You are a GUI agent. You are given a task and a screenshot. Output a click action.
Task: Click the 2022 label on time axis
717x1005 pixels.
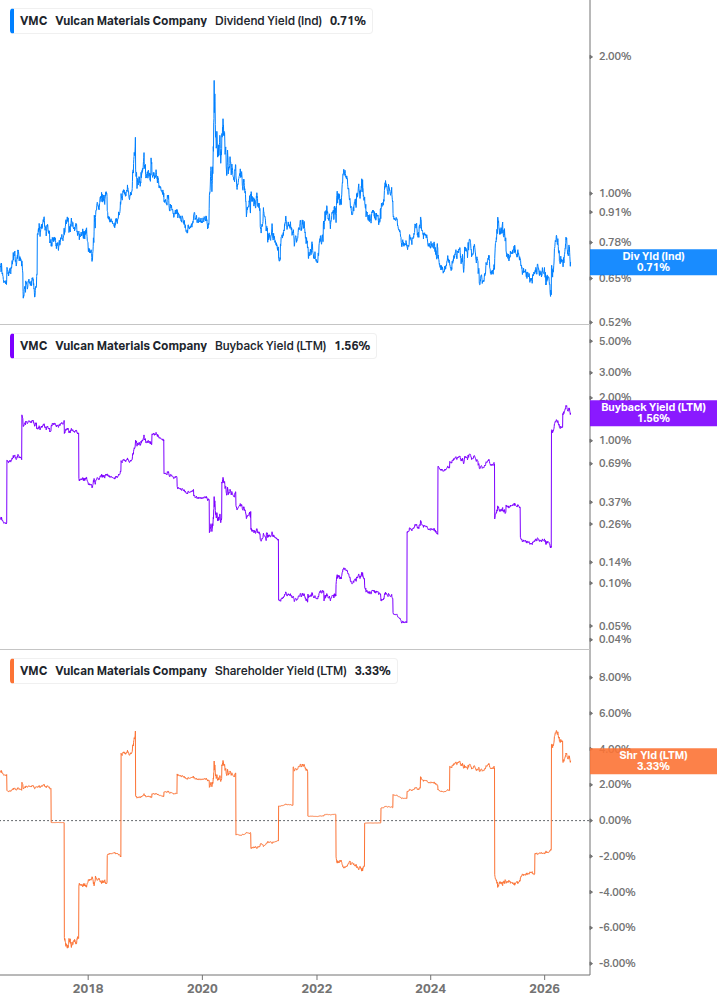click(317, 988)
